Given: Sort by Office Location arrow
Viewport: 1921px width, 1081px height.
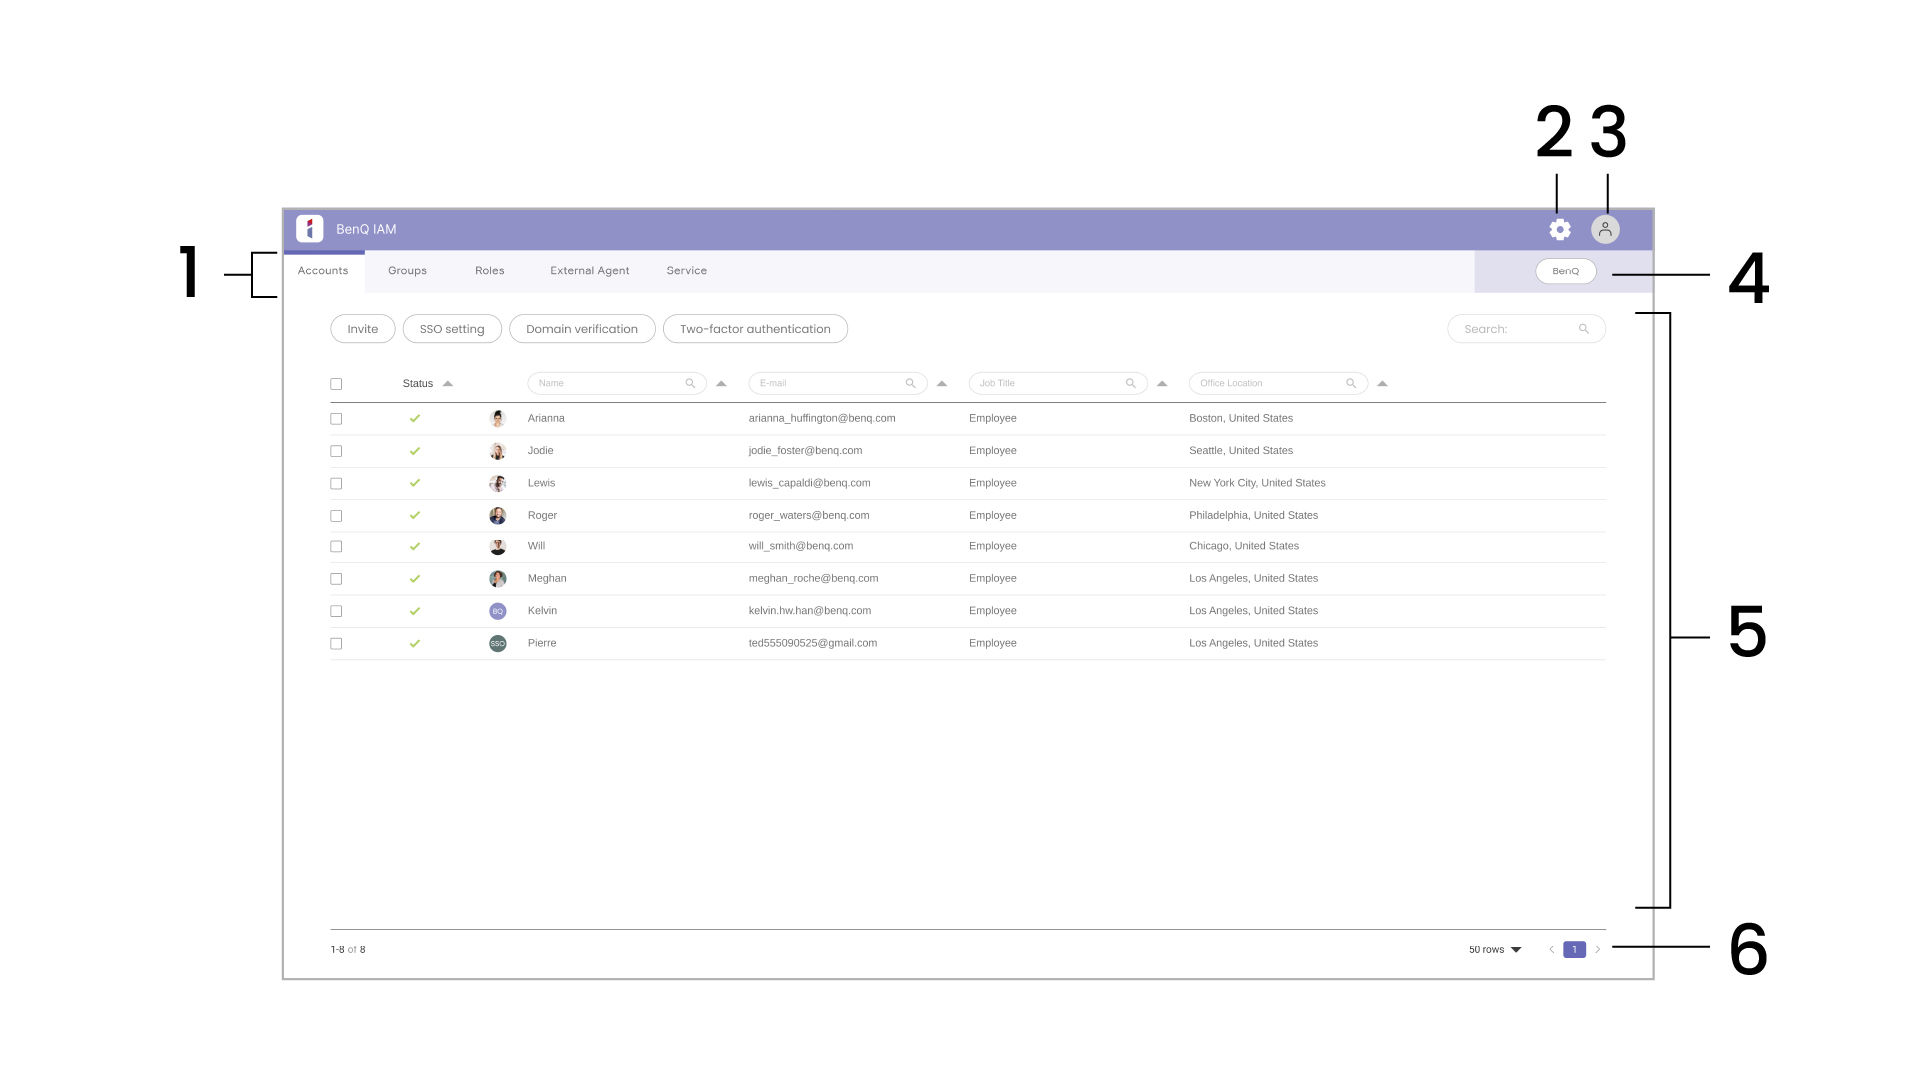Looking at the screenshot, I should [x=1382, y=384].
